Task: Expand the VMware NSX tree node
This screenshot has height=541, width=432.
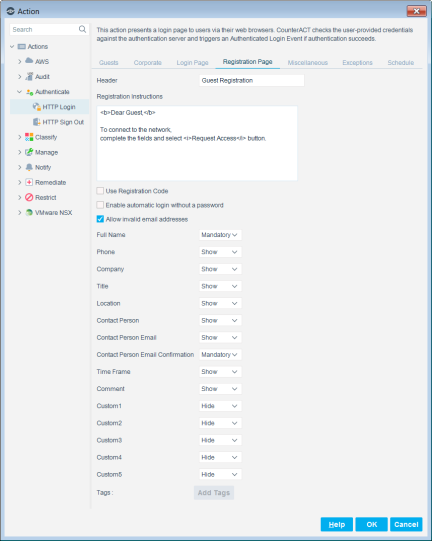Action: point(20,213)
